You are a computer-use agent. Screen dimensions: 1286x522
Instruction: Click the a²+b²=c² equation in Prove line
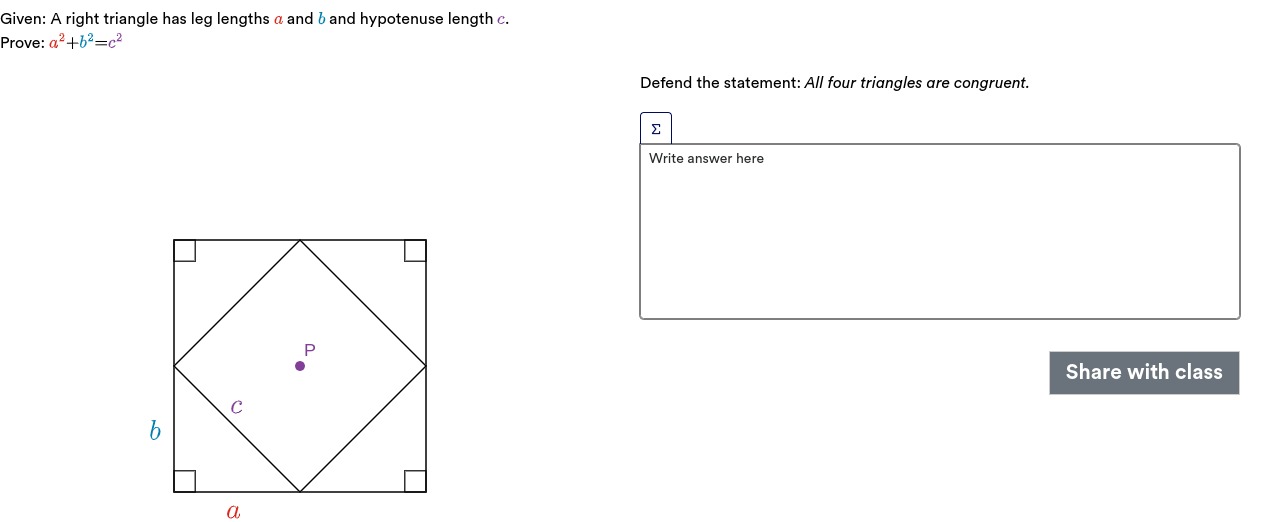[86, 42]
